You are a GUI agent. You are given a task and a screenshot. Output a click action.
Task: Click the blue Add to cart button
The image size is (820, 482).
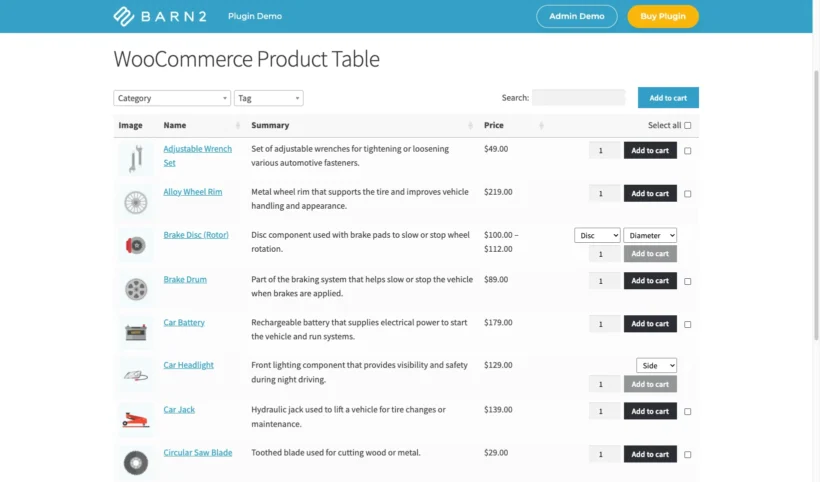tap(668, 98)
